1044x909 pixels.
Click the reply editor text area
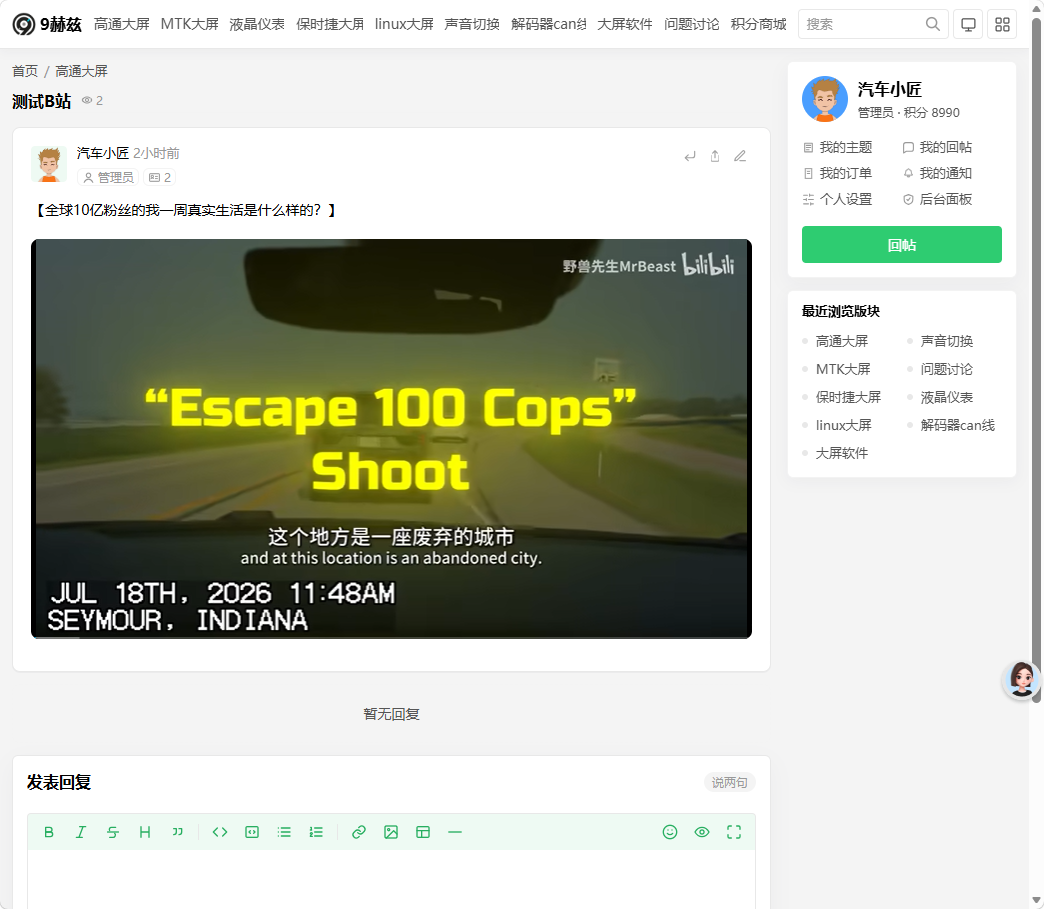[392, 879]
